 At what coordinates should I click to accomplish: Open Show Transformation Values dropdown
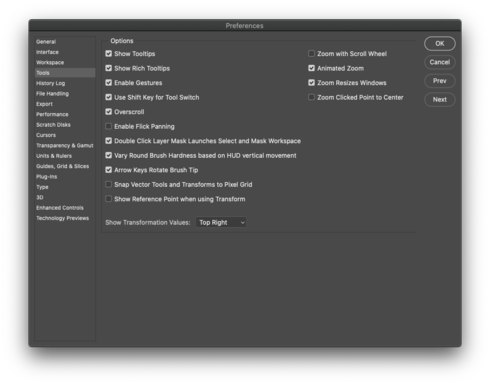pos(221,222)
